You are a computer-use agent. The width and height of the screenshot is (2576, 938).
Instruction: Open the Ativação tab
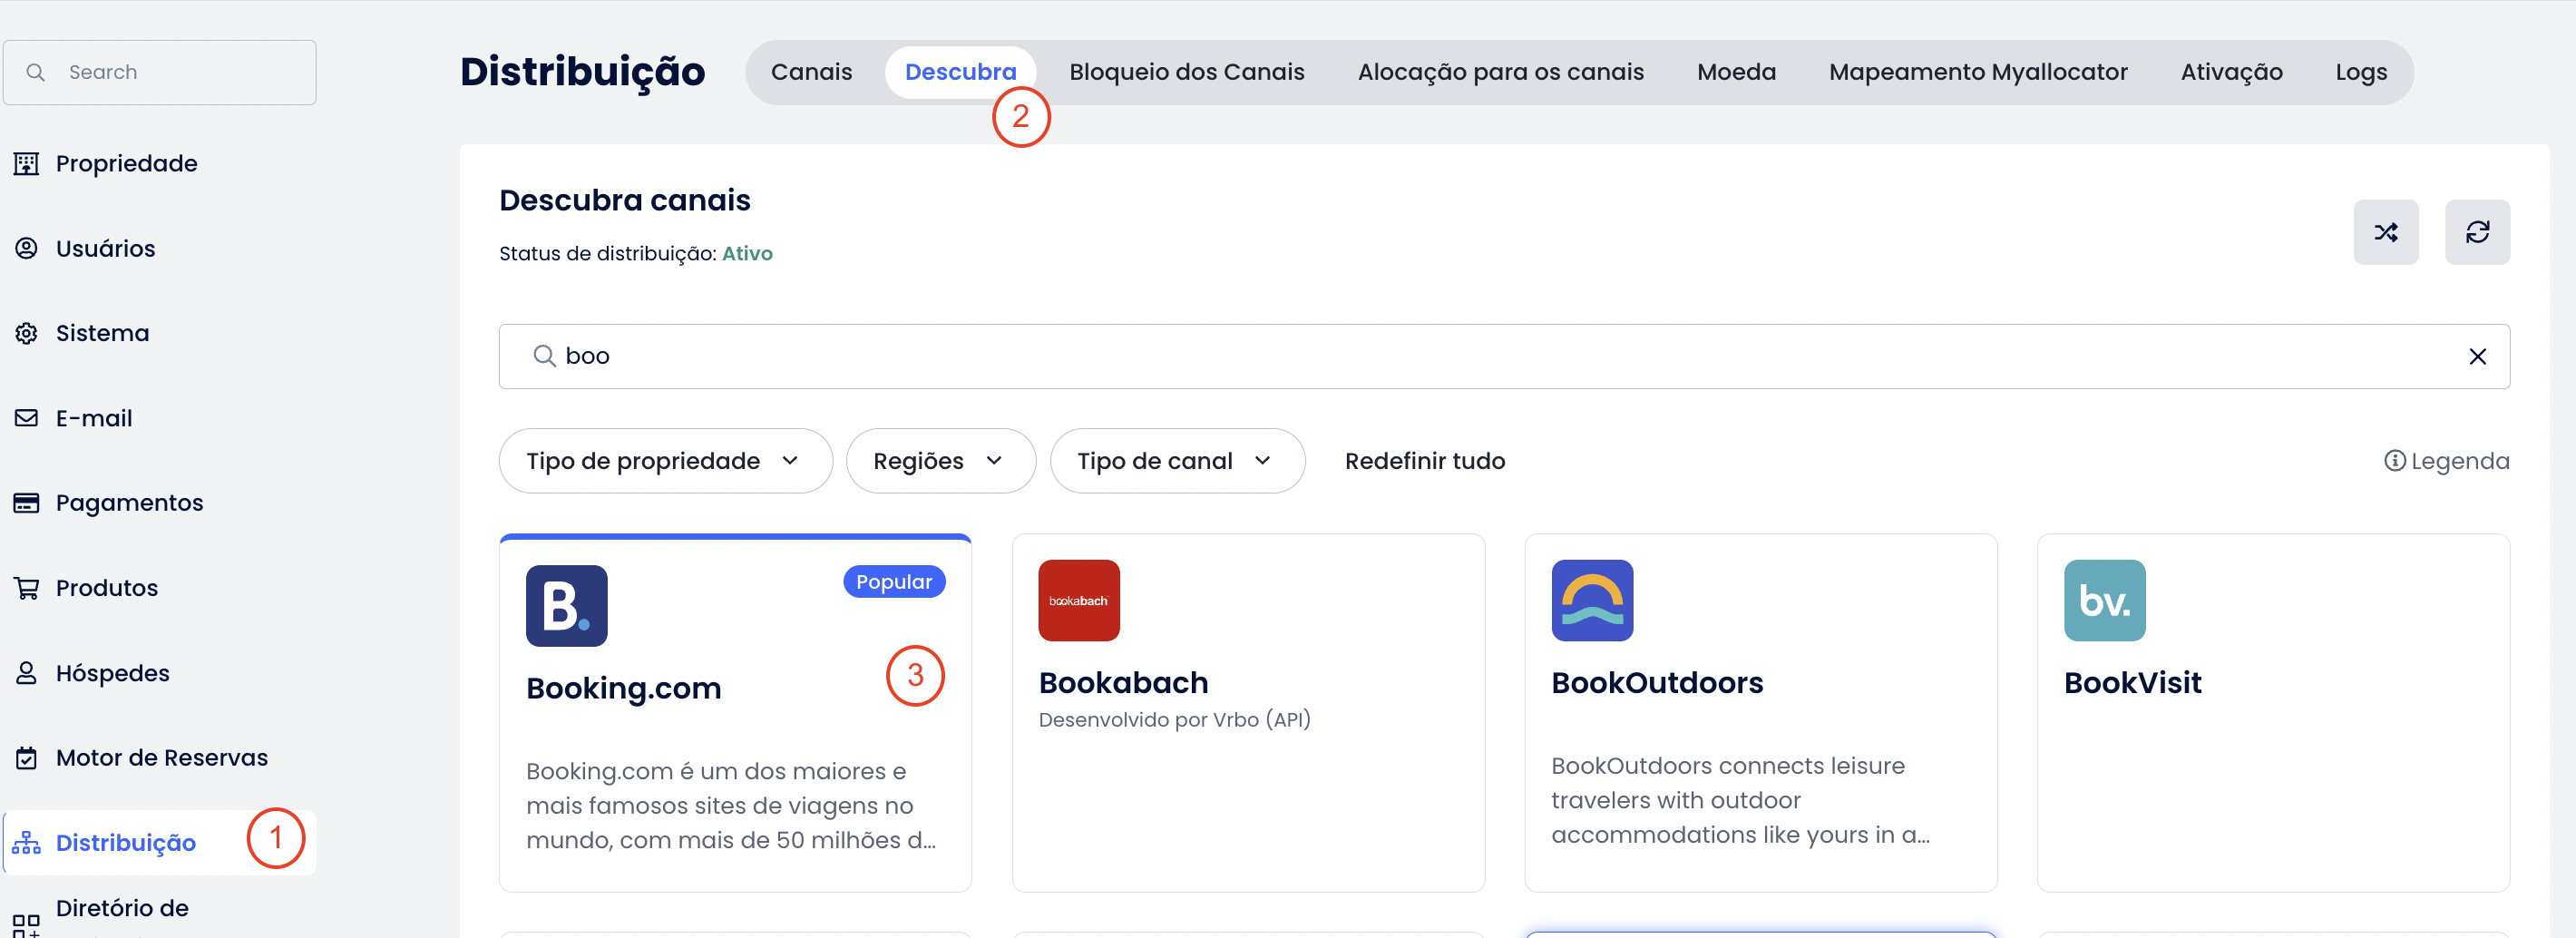2231,72
